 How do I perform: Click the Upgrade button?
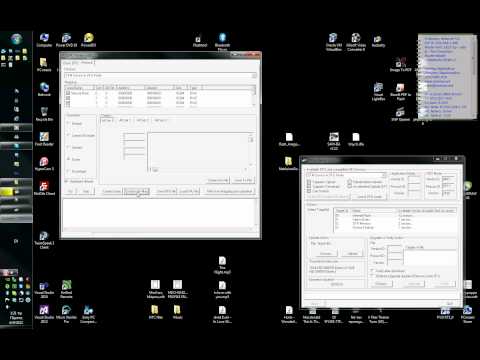(x=414, y=284)
